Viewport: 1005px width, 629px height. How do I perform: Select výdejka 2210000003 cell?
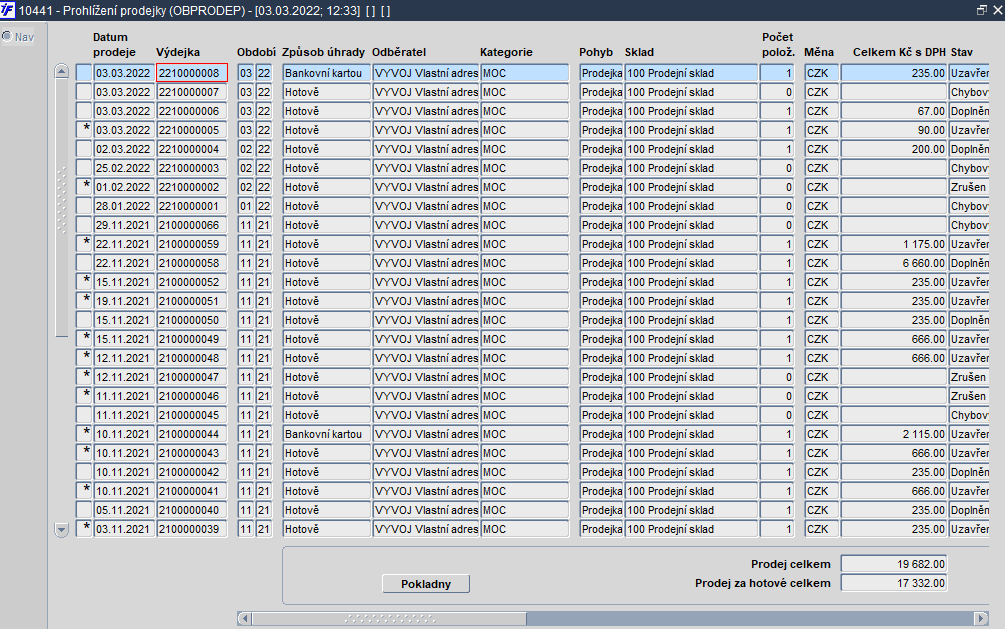192,168
